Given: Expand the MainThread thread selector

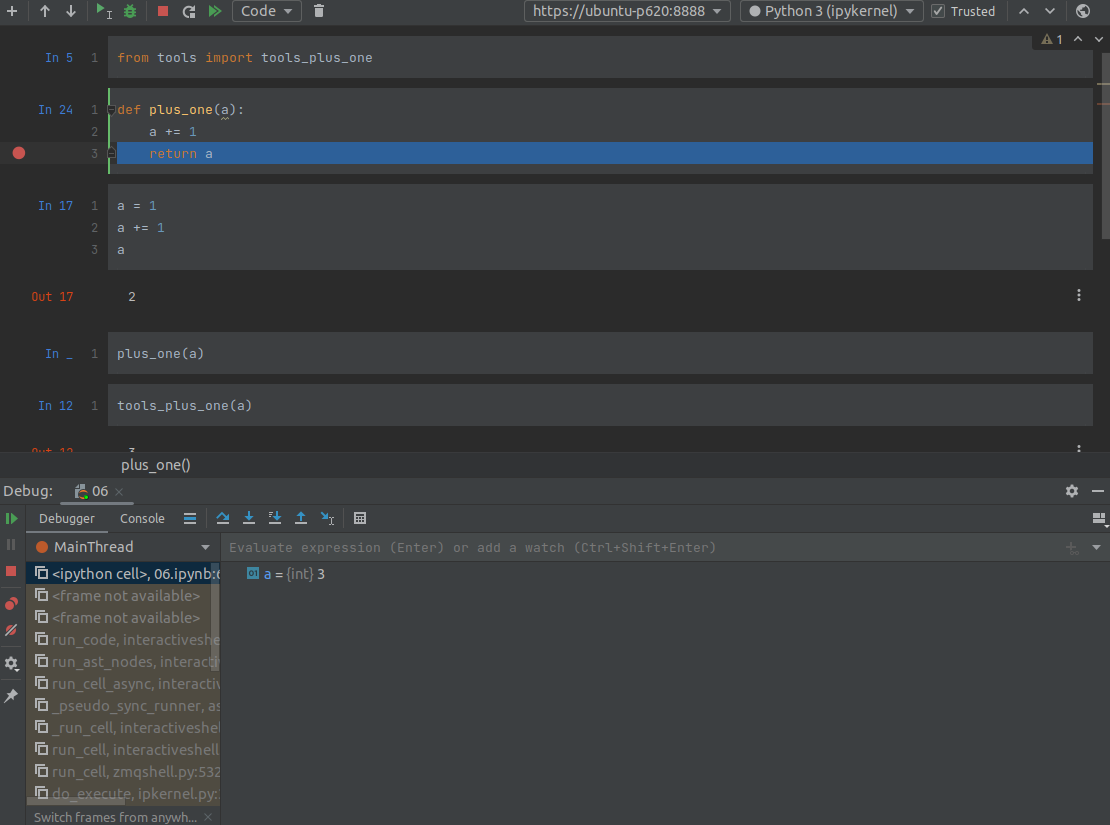Looking at the screenshot, I should 205,547.
